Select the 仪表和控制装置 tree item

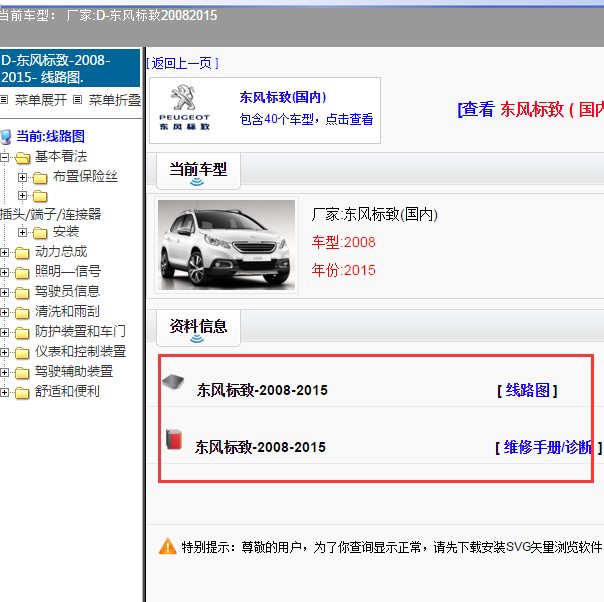click(81, 352)
